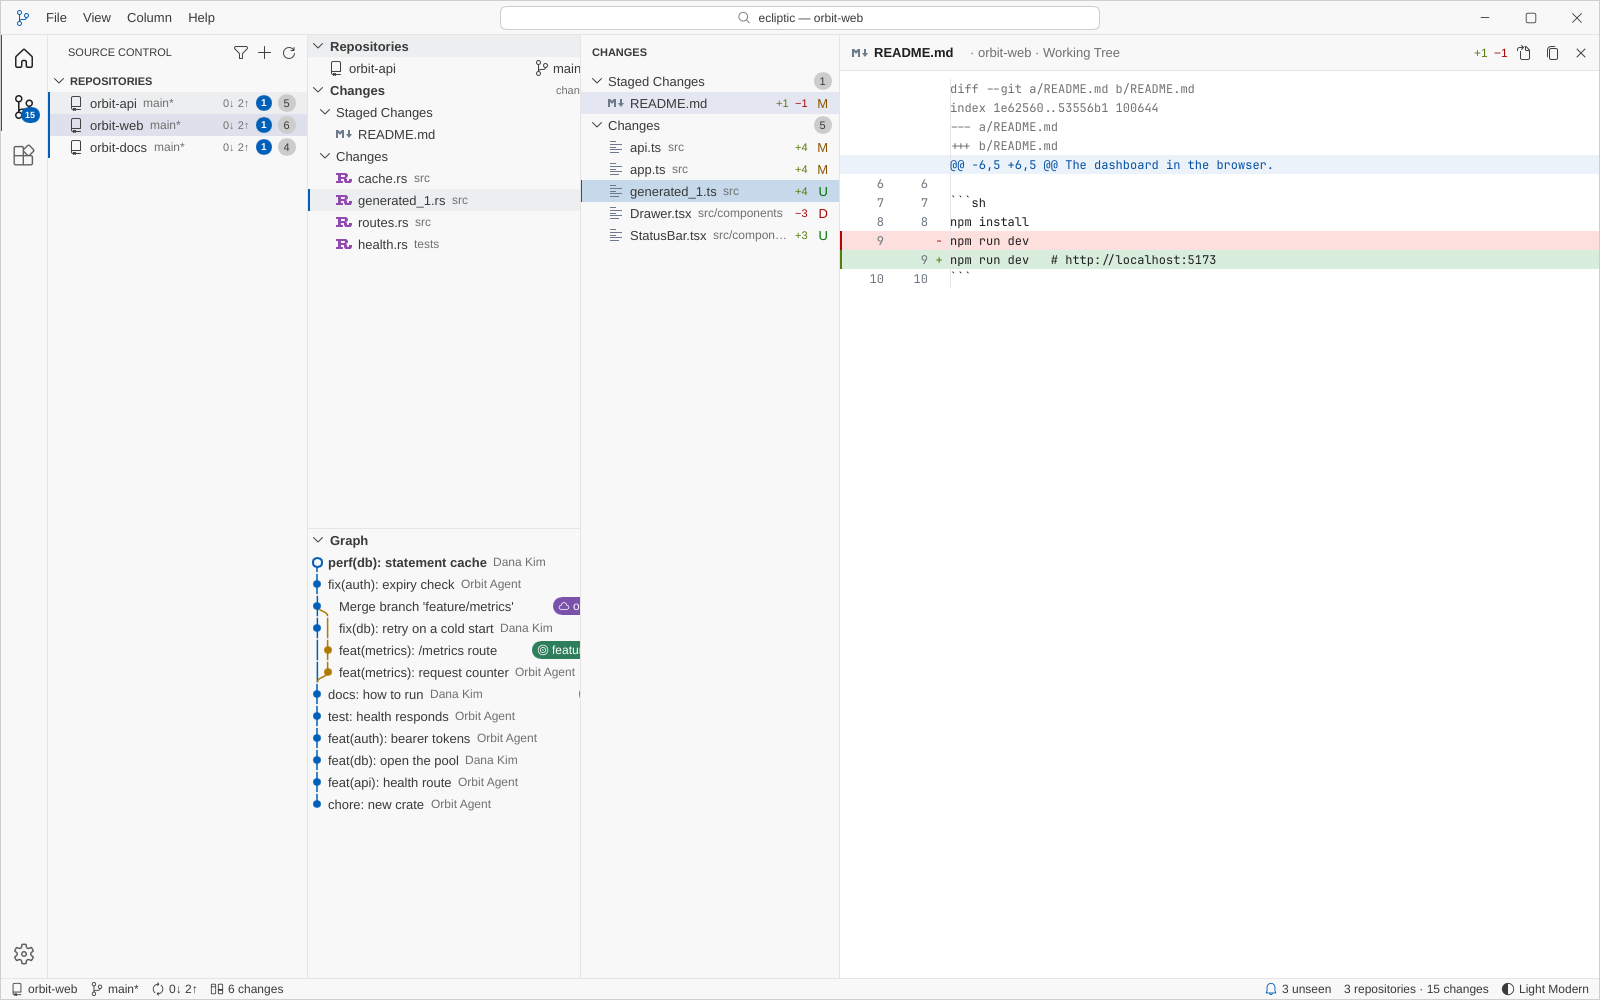Viewport: 1600px width, 1000px height.
Task: Open the File menu
Action: pos(56,18)
